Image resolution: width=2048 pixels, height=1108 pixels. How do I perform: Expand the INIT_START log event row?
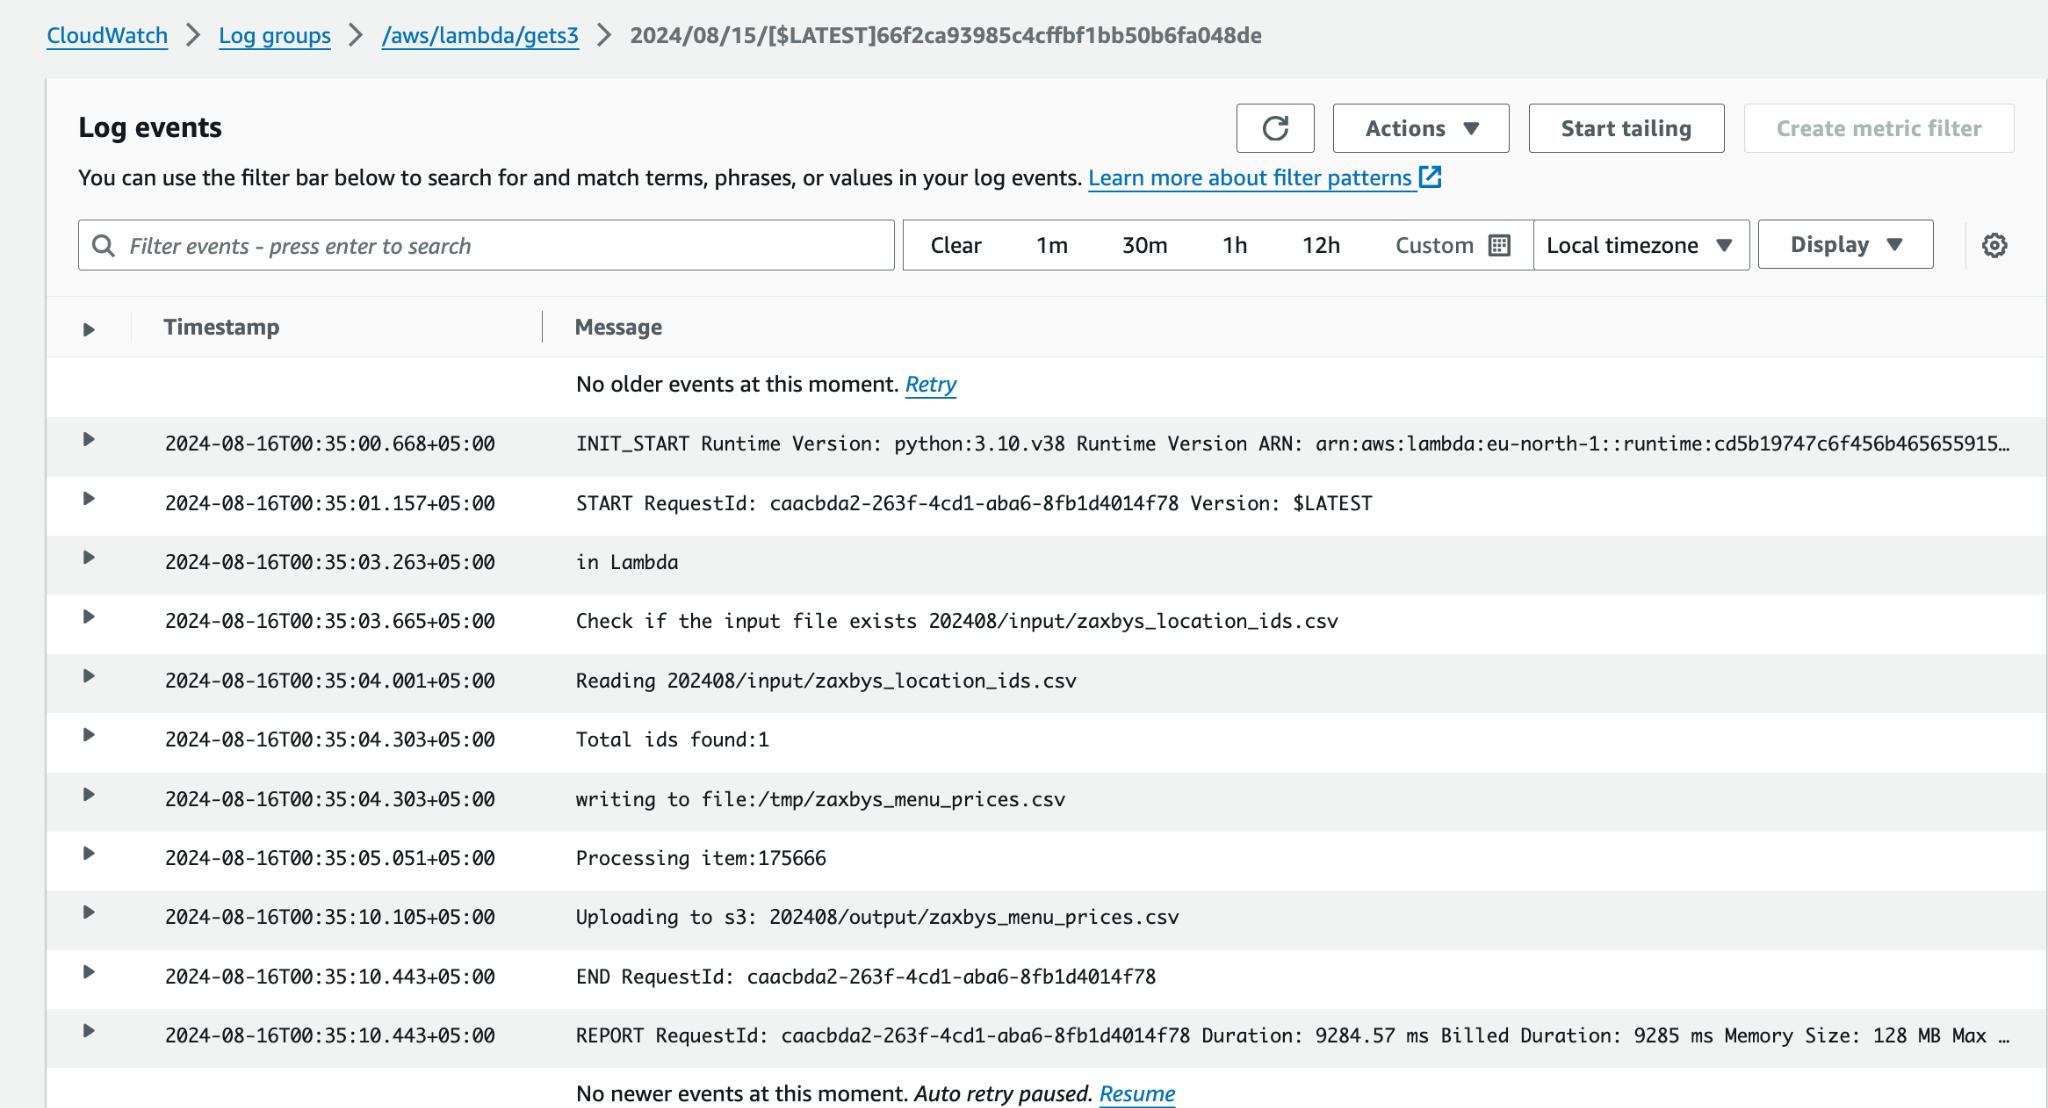tap(88, 440)
